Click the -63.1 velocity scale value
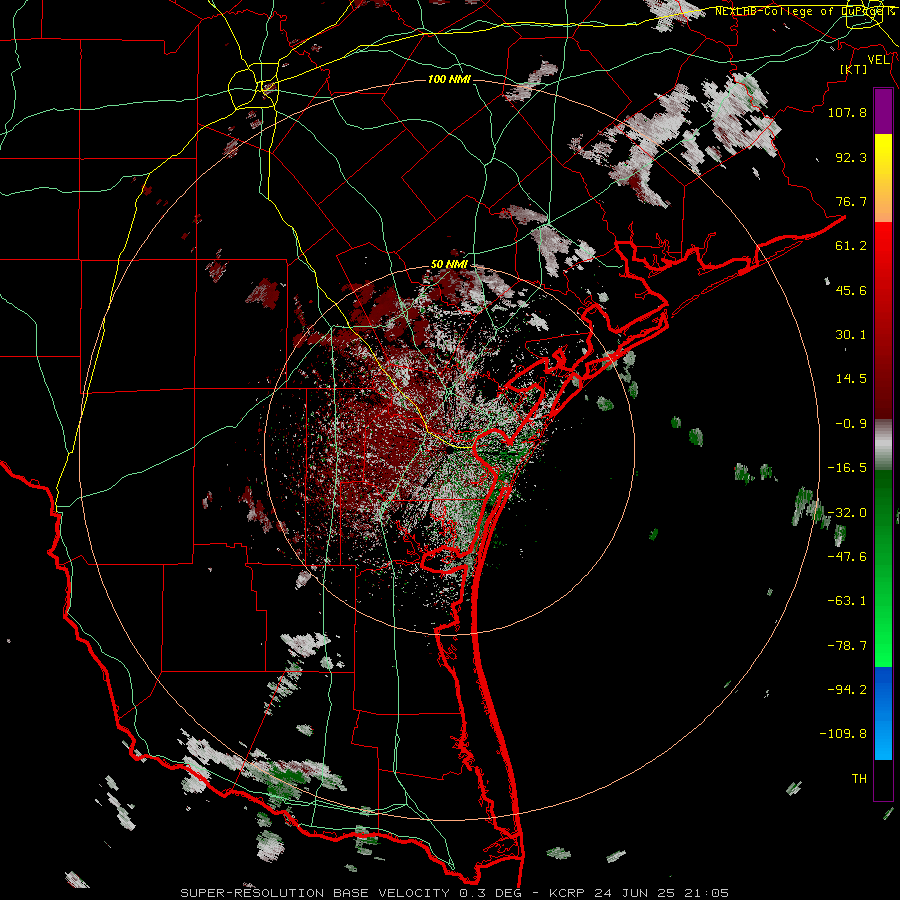 [x=847, y=601]
